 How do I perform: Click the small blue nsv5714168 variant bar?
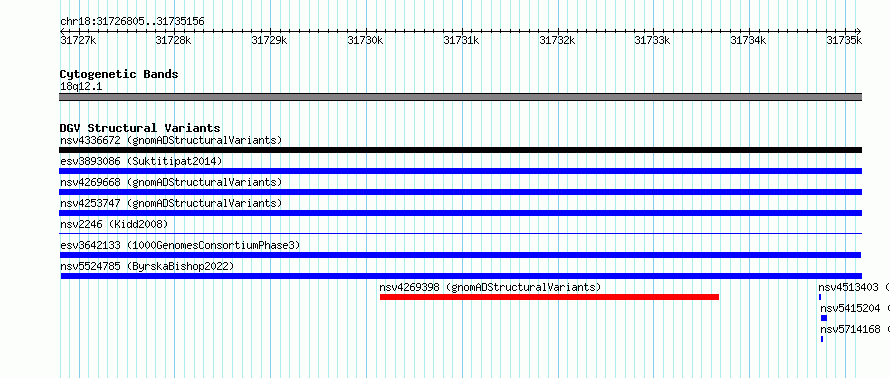(822, 339)
